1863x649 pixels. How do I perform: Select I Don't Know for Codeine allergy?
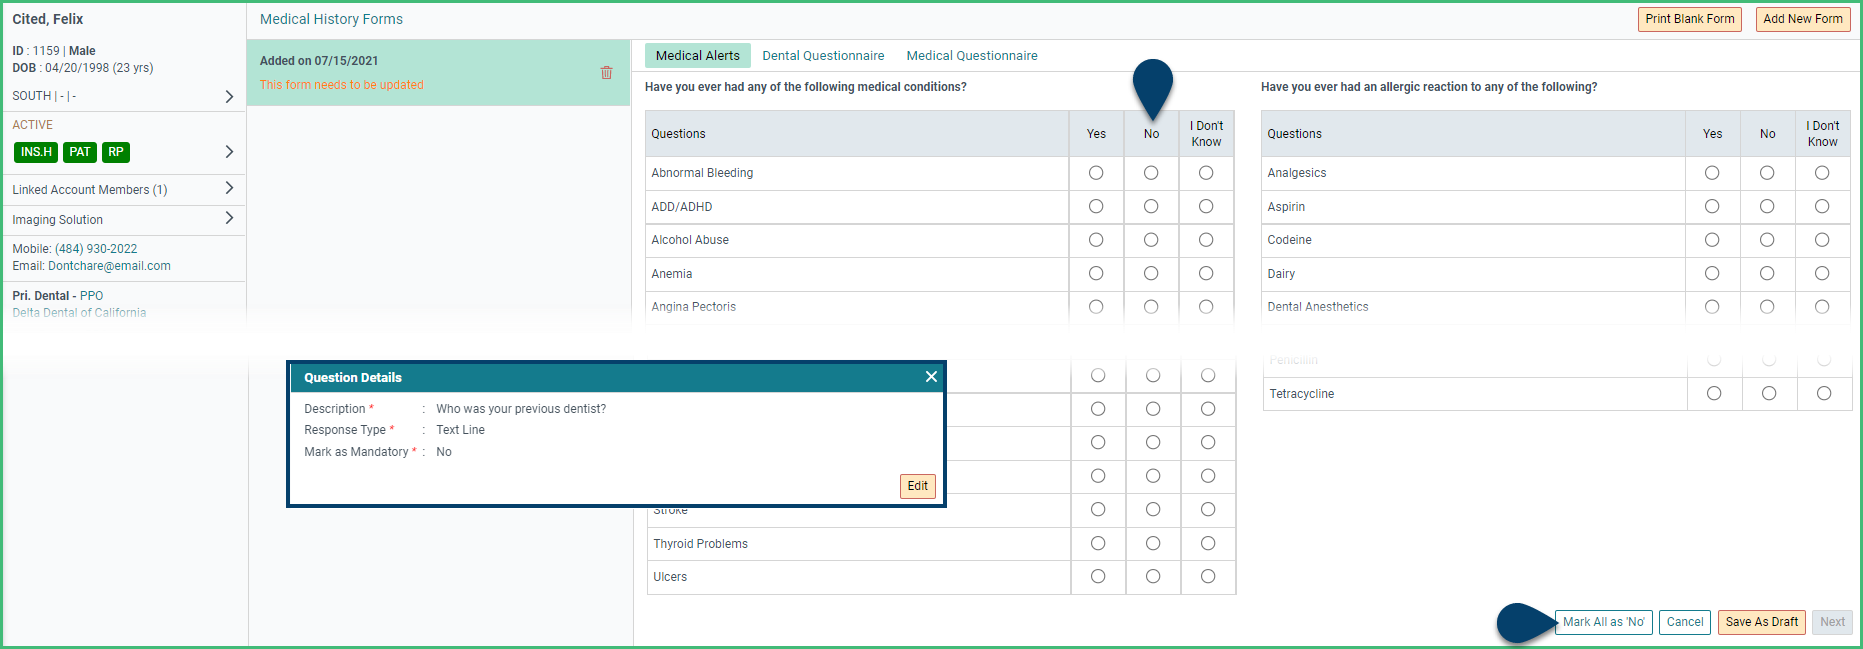click(x=1822, y=240)
